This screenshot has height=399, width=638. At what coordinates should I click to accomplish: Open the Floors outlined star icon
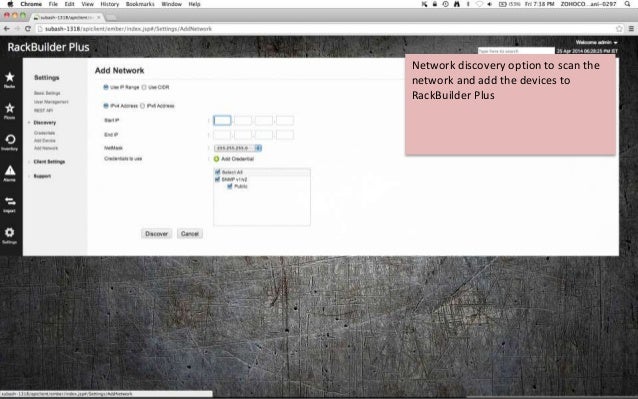(10, 108)
